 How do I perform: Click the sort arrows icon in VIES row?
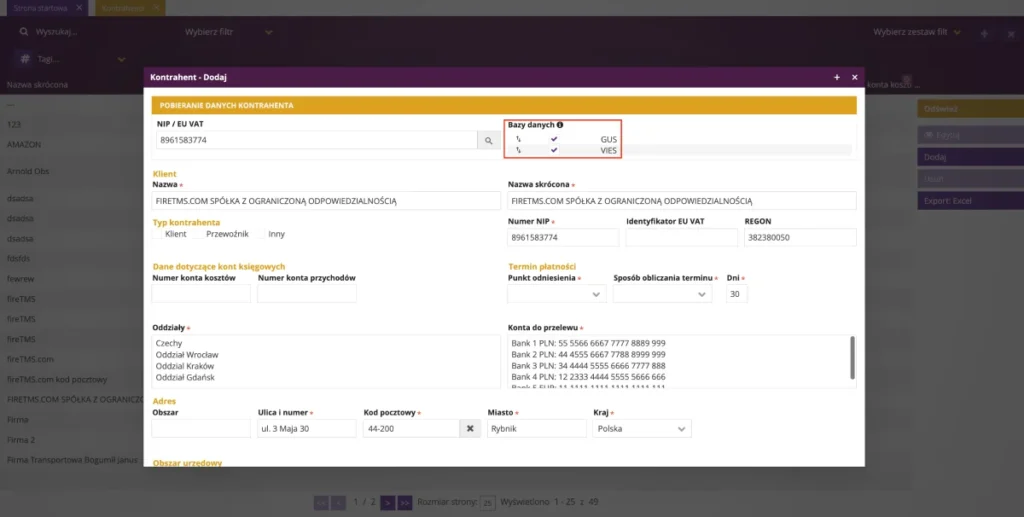click(519, 150)
